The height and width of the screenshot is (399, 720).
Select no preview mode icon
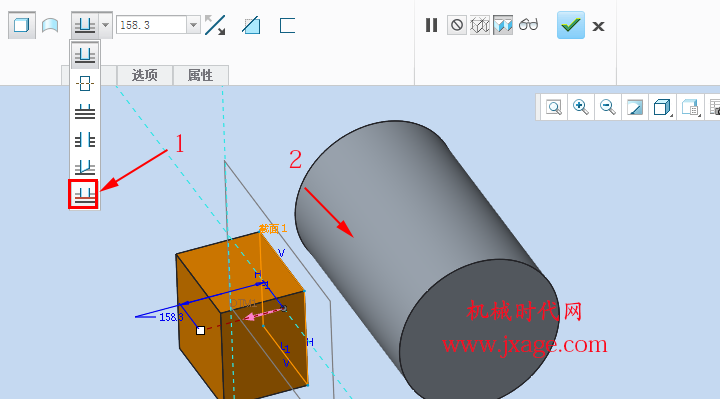(456, 25)
